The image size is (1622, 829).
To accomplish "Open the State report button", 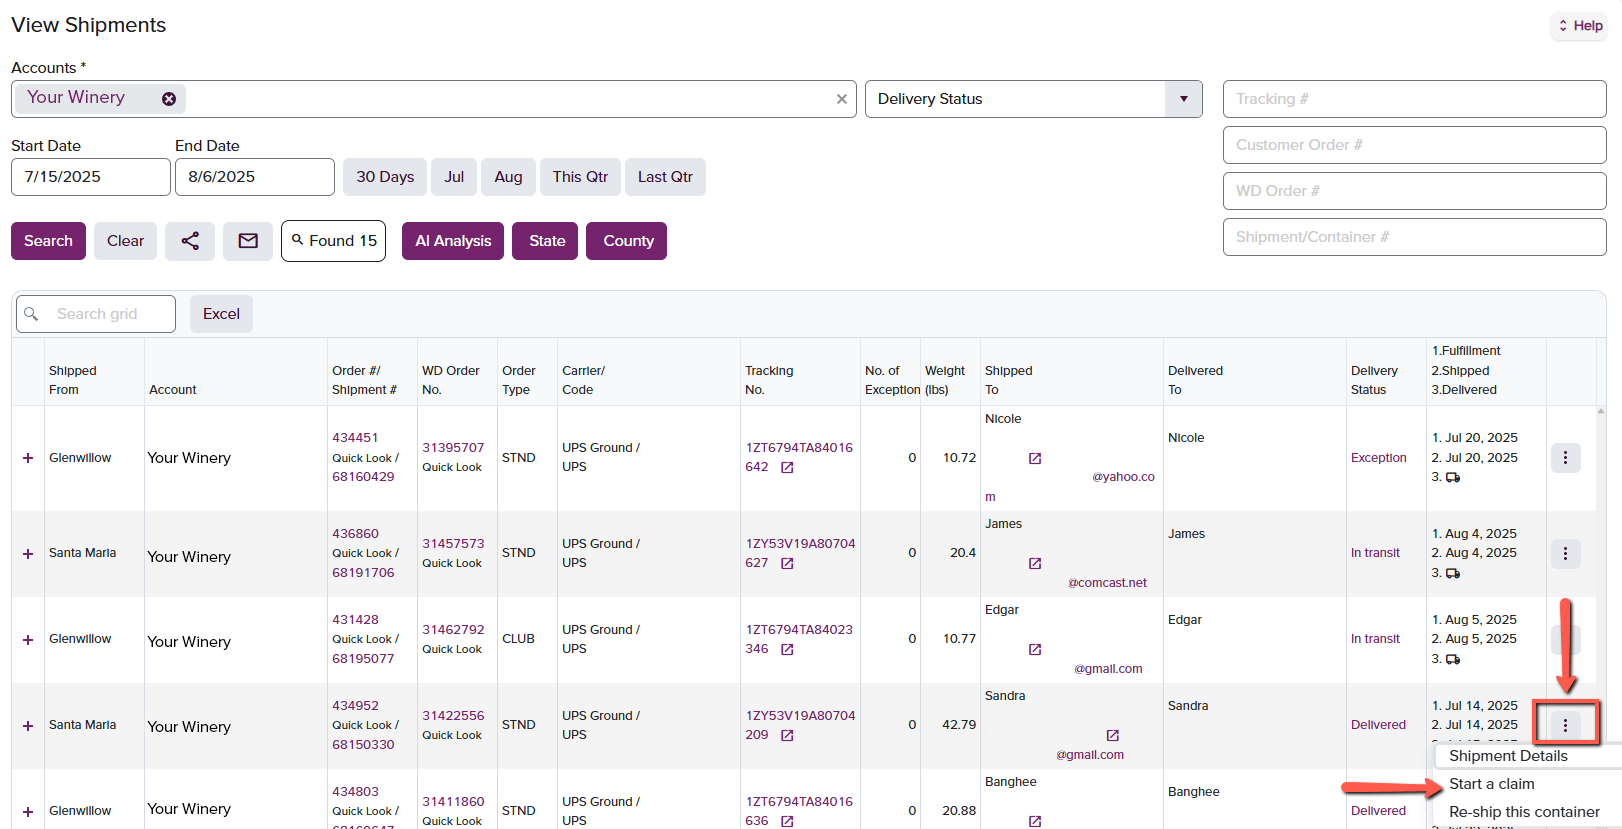I will 545,241.
